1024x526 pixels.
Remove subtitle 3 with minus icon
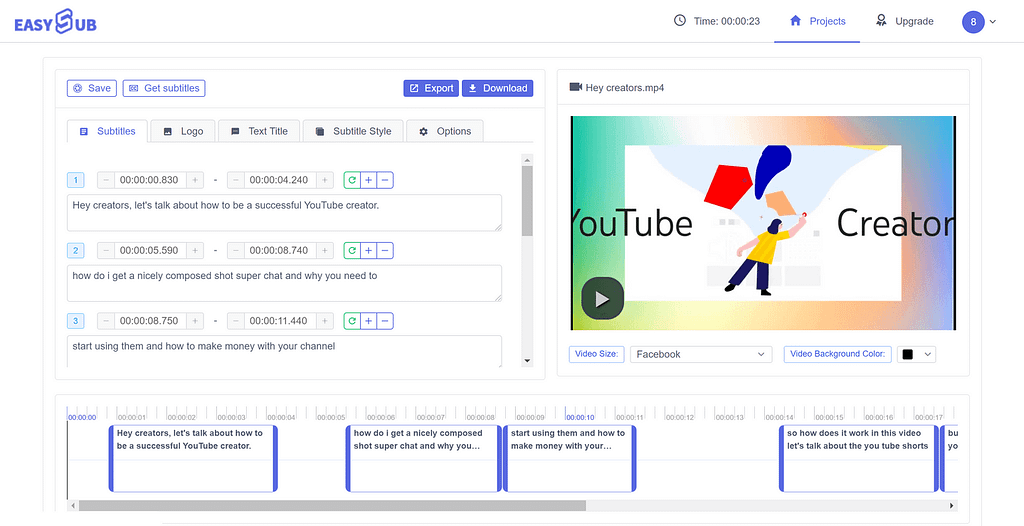coord(385,321)
